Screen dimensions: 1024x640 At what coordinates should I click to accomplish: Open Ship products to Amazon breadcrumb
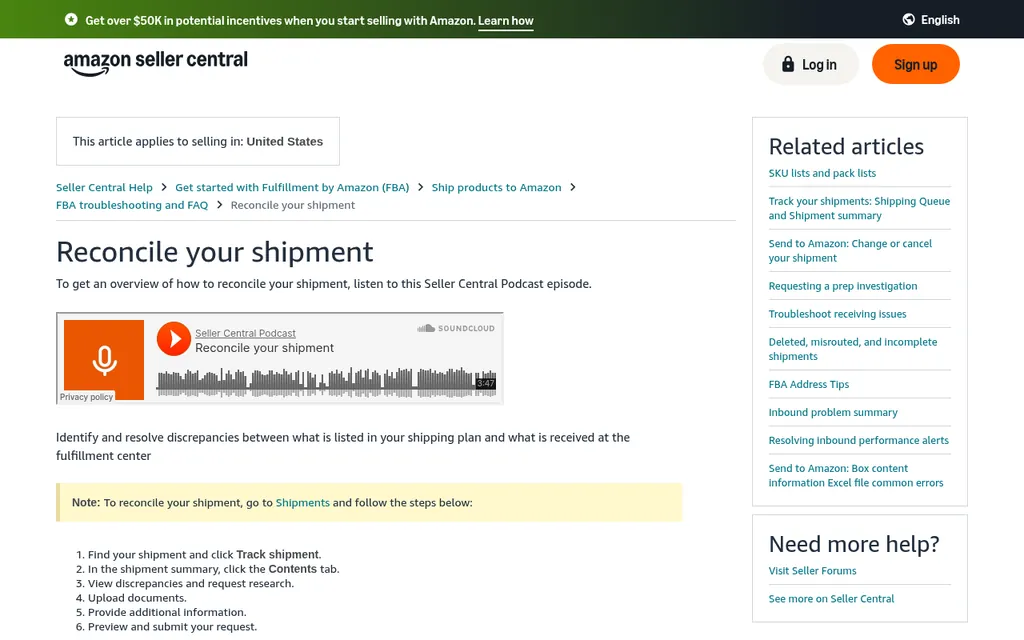pos(496,187)
